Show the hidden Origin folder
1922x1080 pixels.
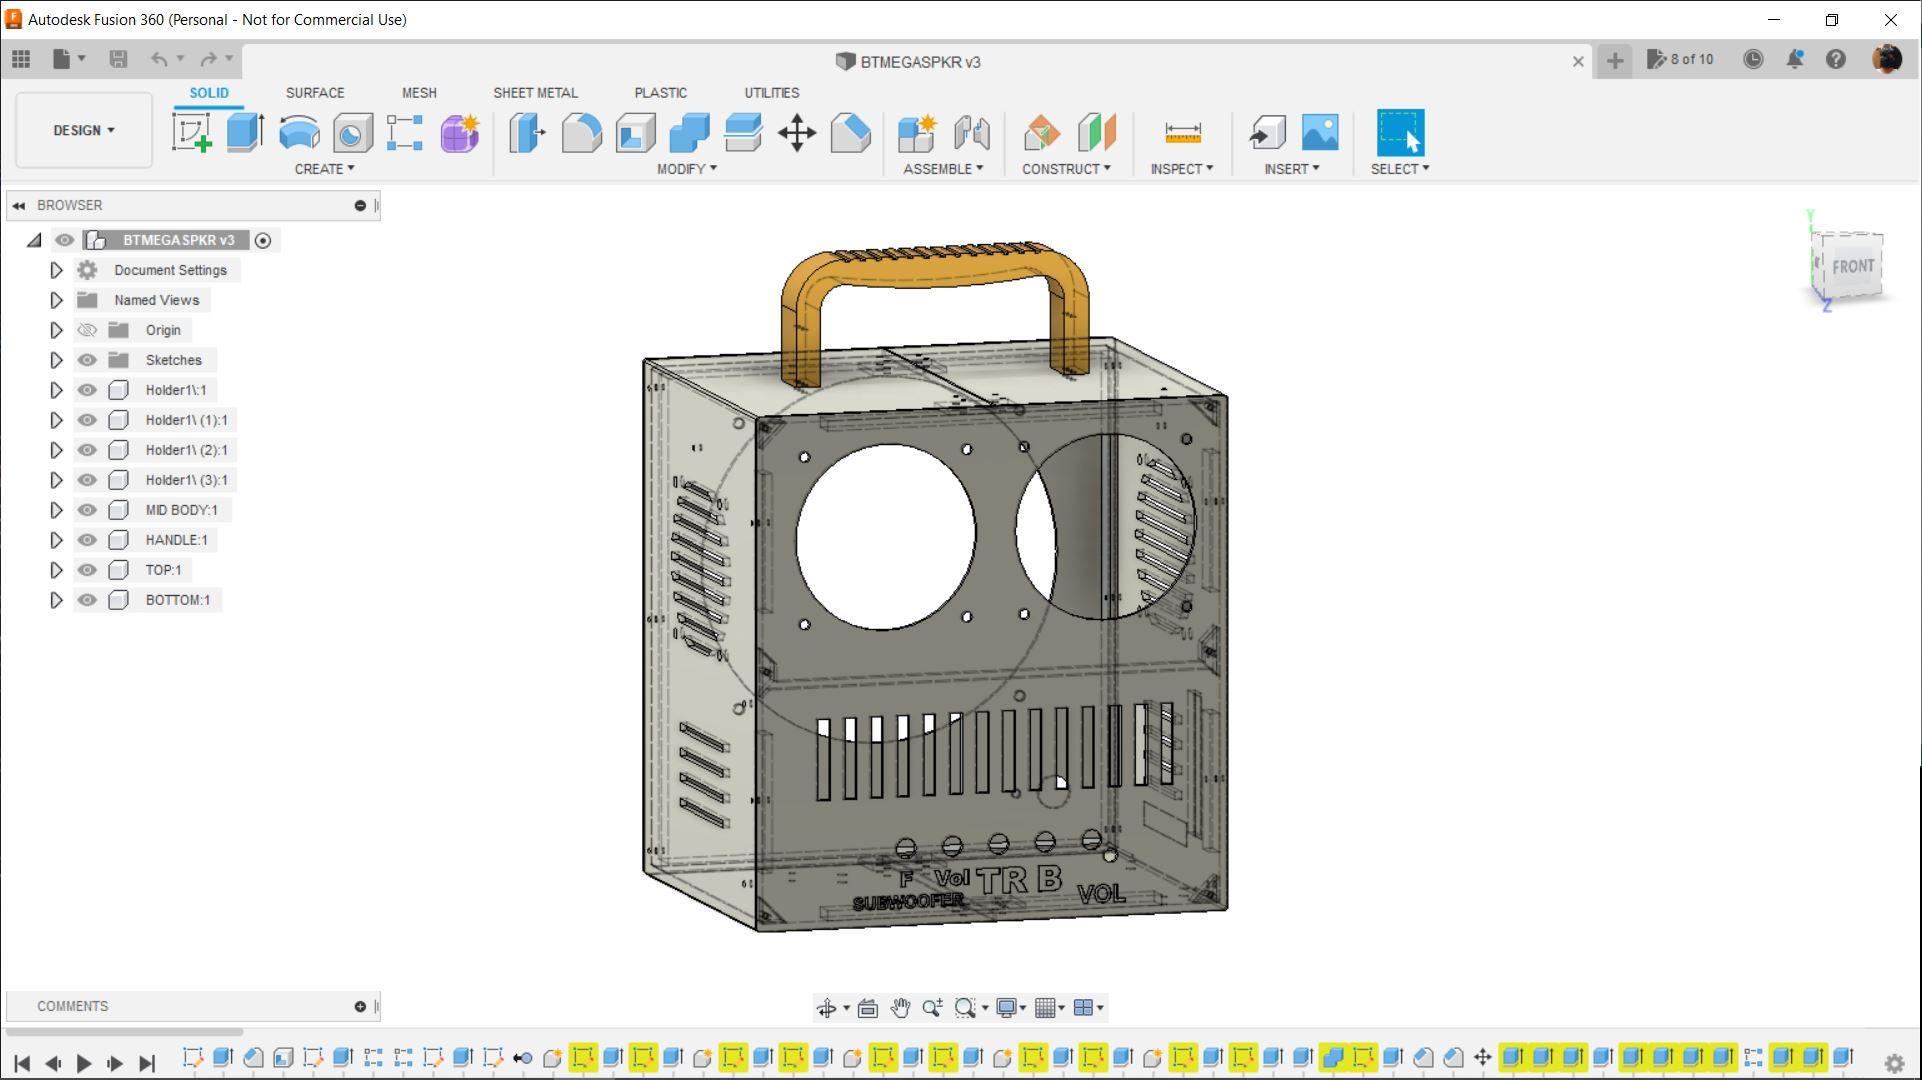pyautogui.click(x=87, y=330)
